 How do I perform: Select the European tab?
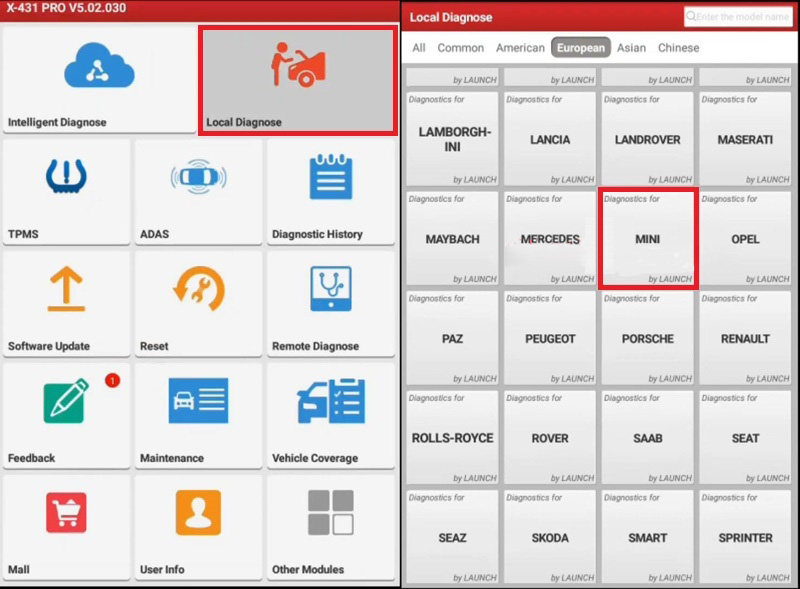581,47
